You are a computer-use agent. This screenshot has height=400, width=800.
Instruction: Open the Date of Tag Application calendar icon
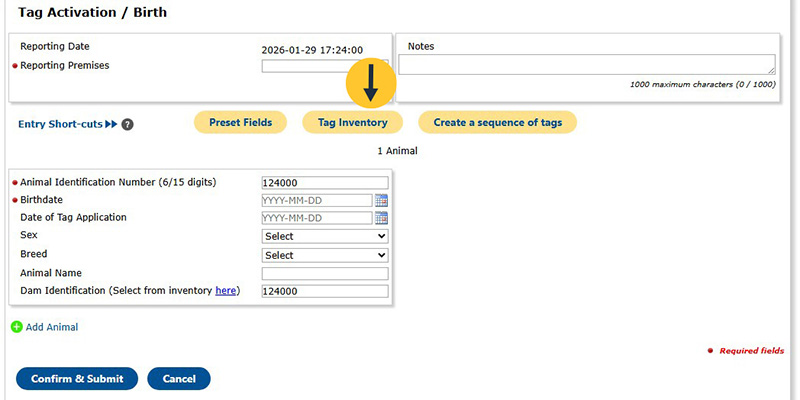381,218
